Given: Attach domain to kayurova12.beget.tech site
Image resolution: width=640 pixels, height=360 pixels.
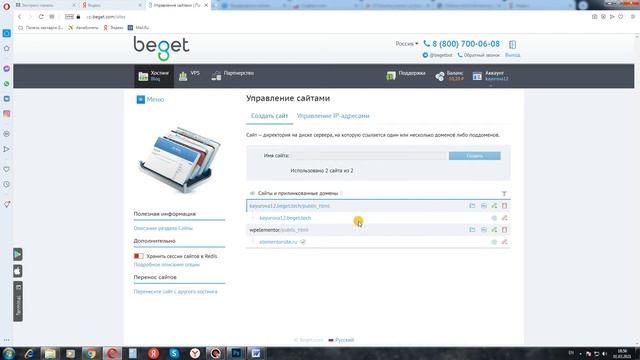Looking at the screenshot, I should pyautogui.click(x=494, y=206).
